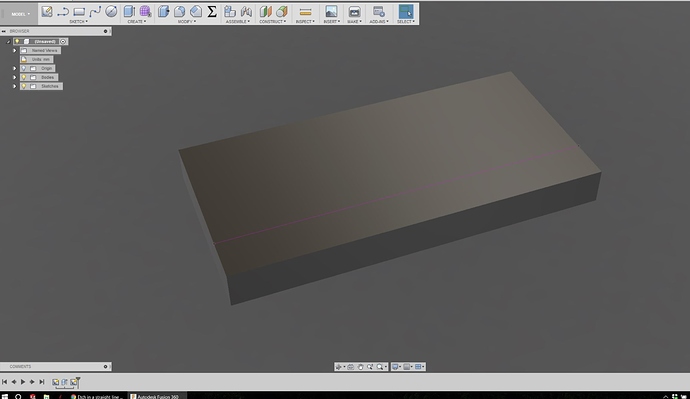Viewport: 690px width, 399px height.
Task: Open the SKETCH dropdown menu
Action: (78, 22)
